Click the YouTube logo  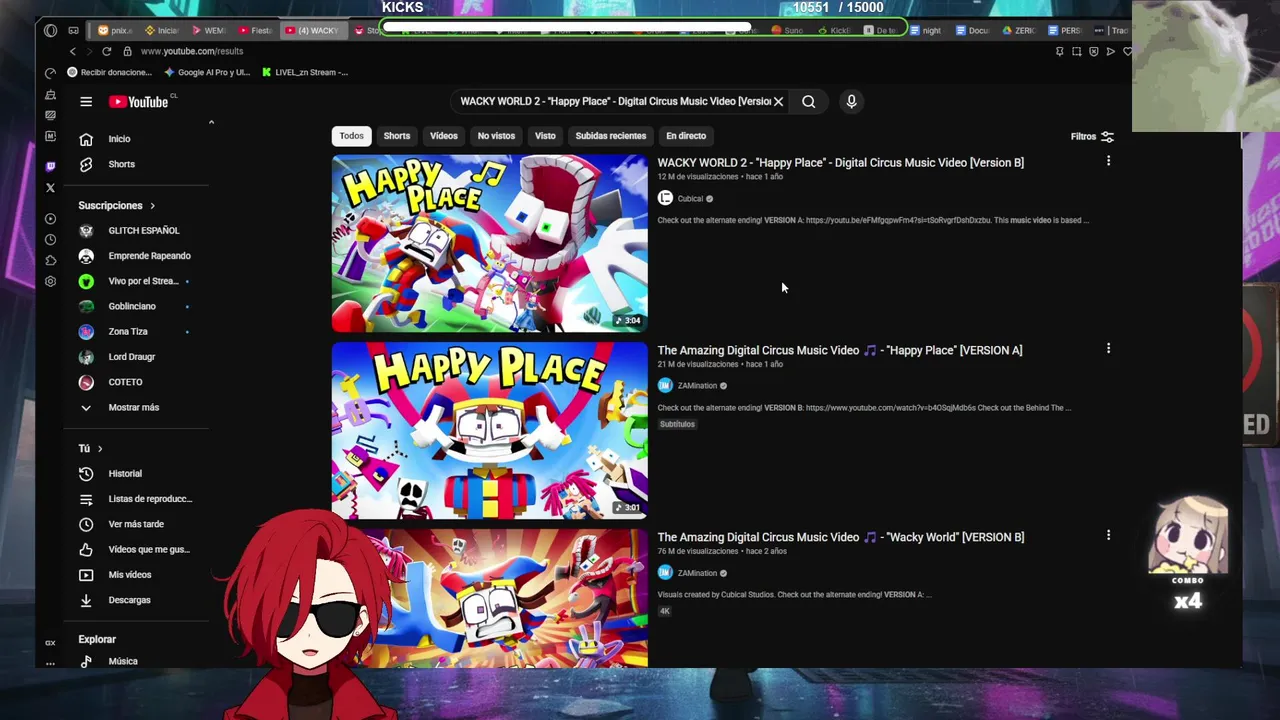[138, 101]
